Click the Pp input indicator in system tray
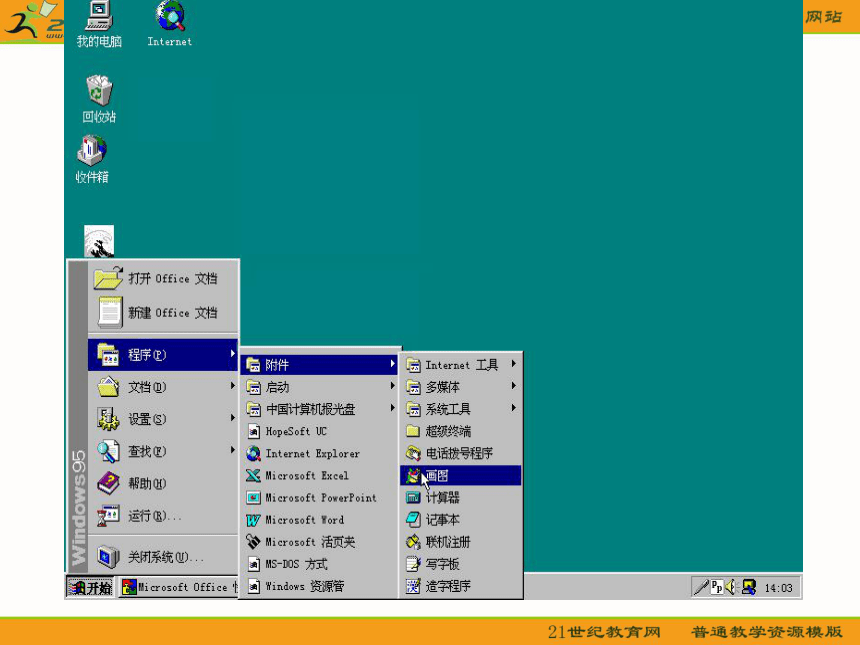The width and height of the screenshot is (860, 645). (717, 587)
